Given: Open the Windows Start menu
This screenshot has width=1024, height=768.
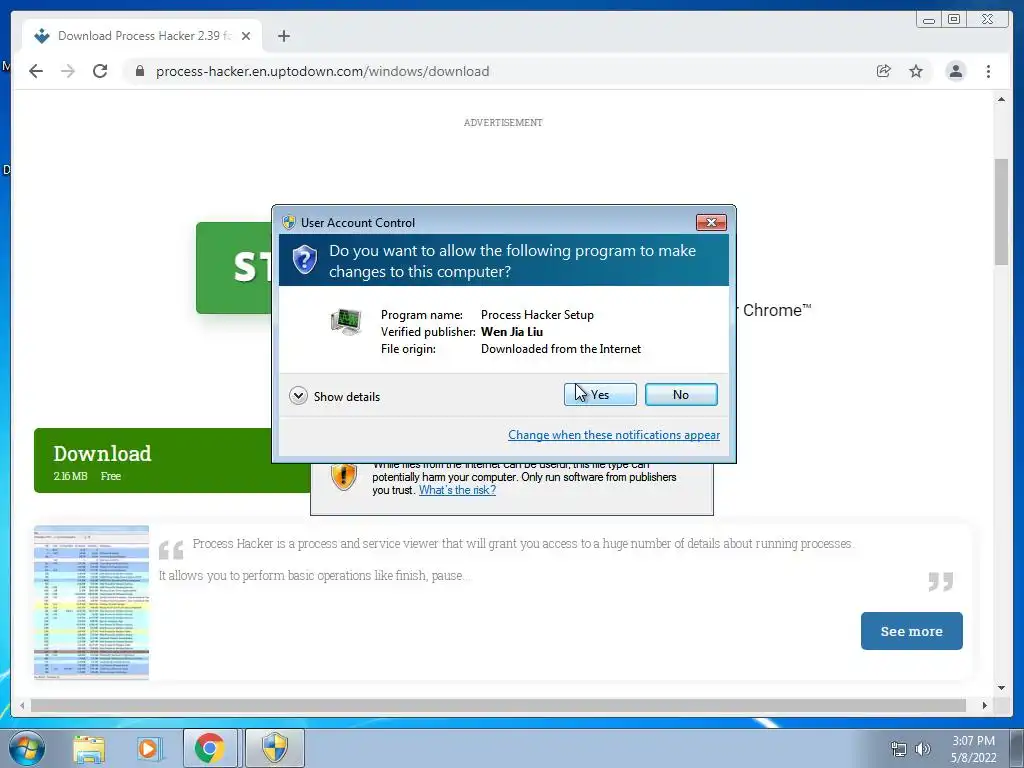Looking at the screenshot, I should (x=26, y=748).
